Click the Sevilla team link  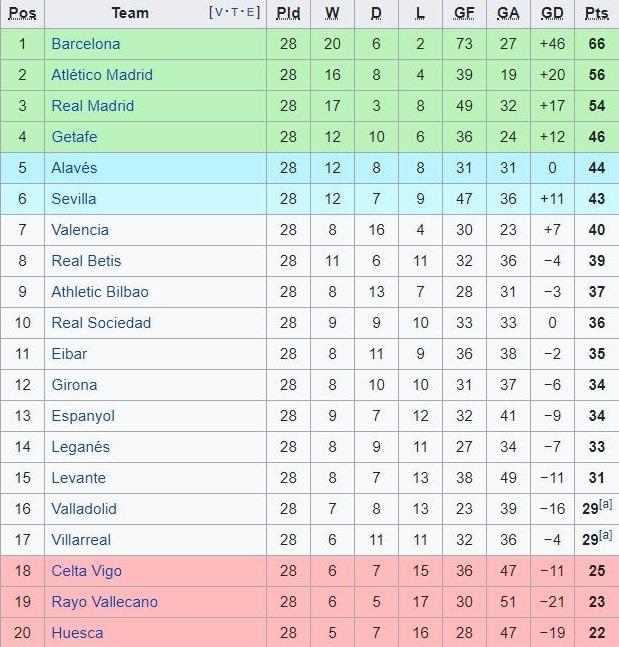click(x=74, y=199)
